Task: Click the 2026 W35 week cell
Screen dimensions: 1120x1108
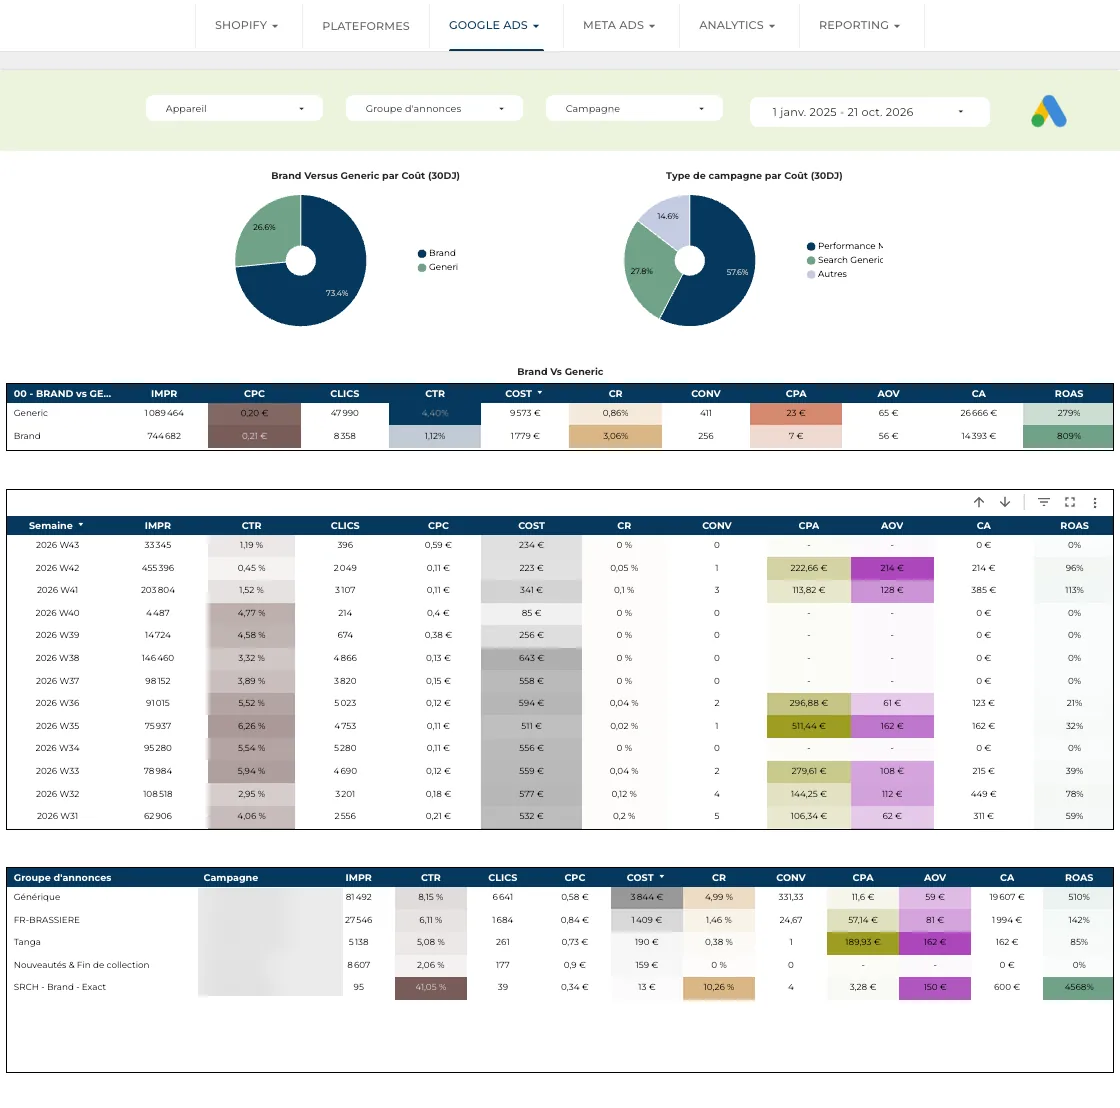Action: coord(57,726)
